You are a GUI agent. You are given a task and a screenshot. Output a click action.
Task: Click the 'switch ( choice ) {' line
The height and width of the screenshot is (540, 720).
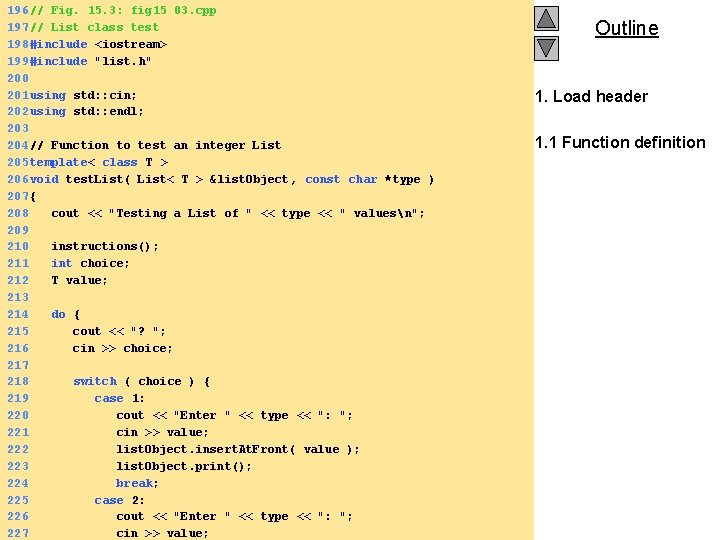(x=141, y=381)
